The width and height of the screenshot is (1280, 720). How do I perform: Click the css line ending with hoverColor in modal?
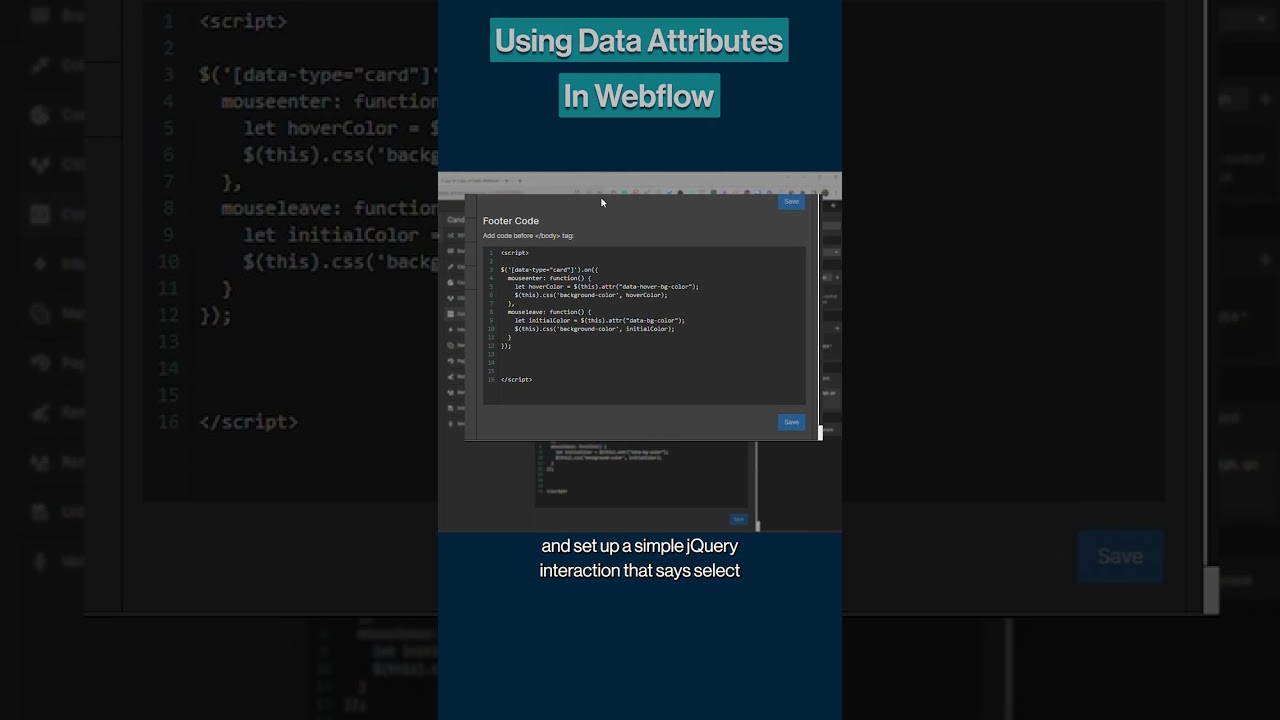click(x=591, y=295)
